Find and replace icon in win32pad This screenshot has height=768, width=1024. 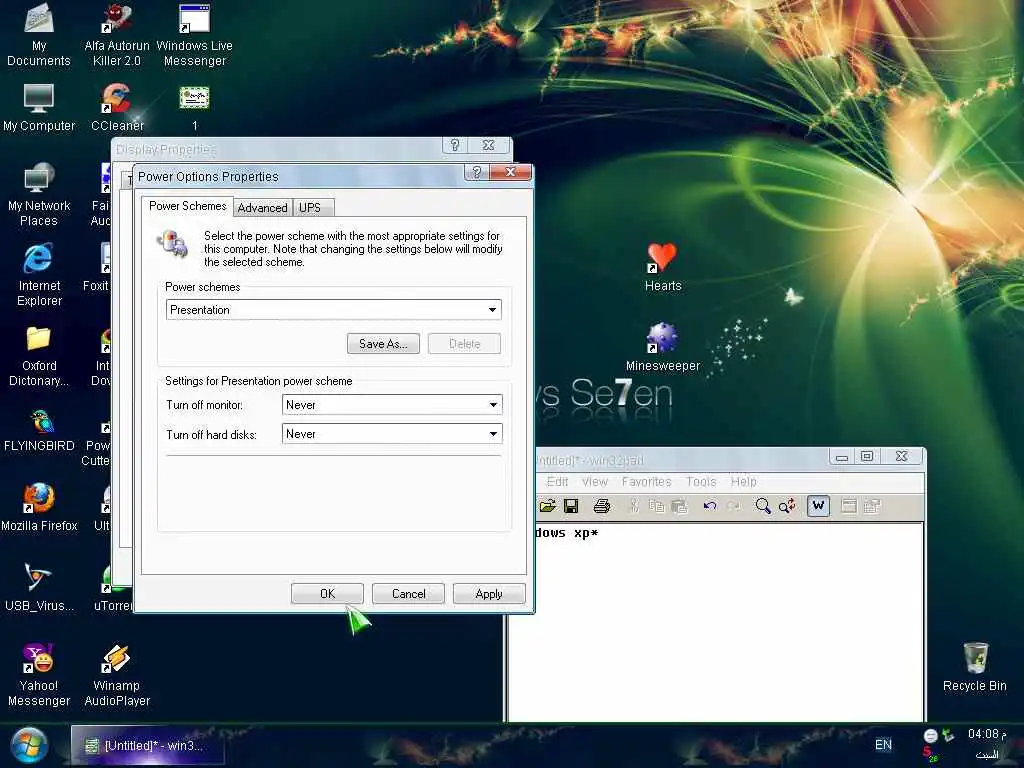tap(787, 506)
